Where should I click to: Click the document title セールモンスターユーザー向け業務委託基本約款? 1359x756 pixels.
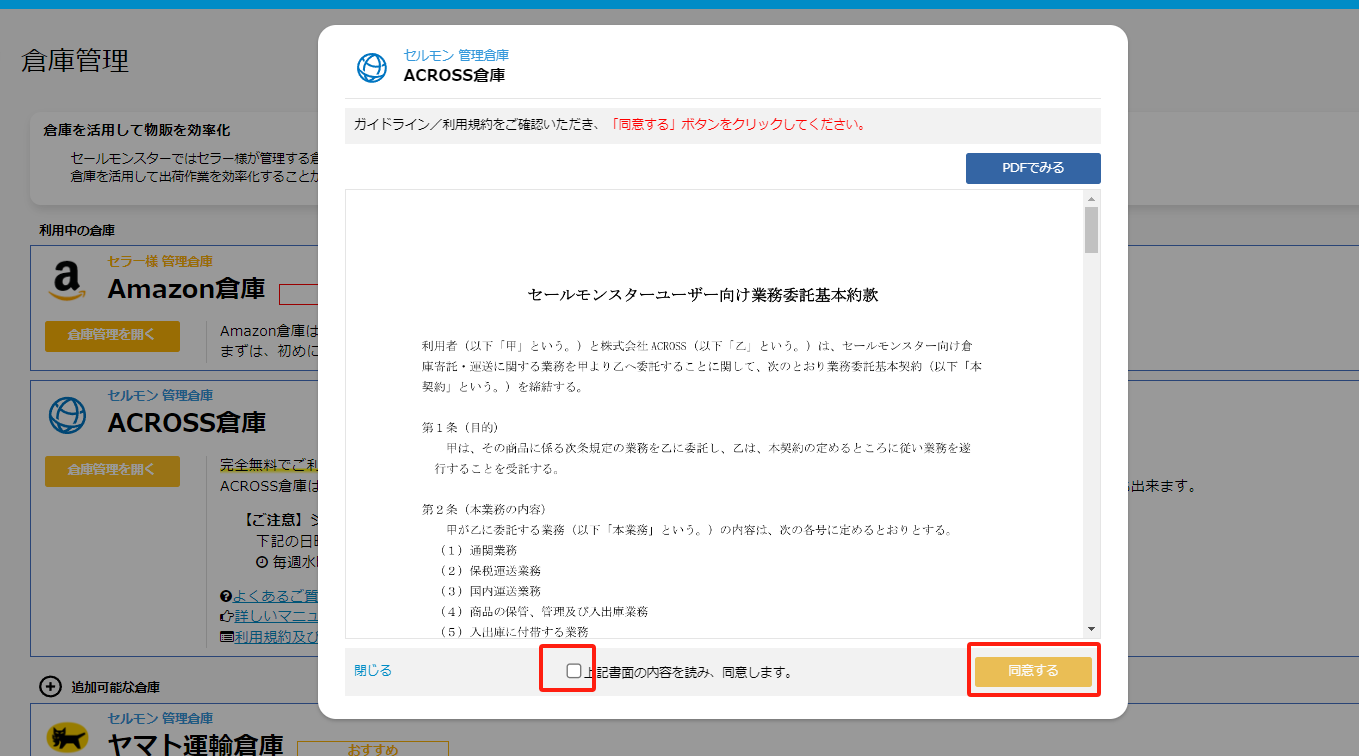[703, 295]
